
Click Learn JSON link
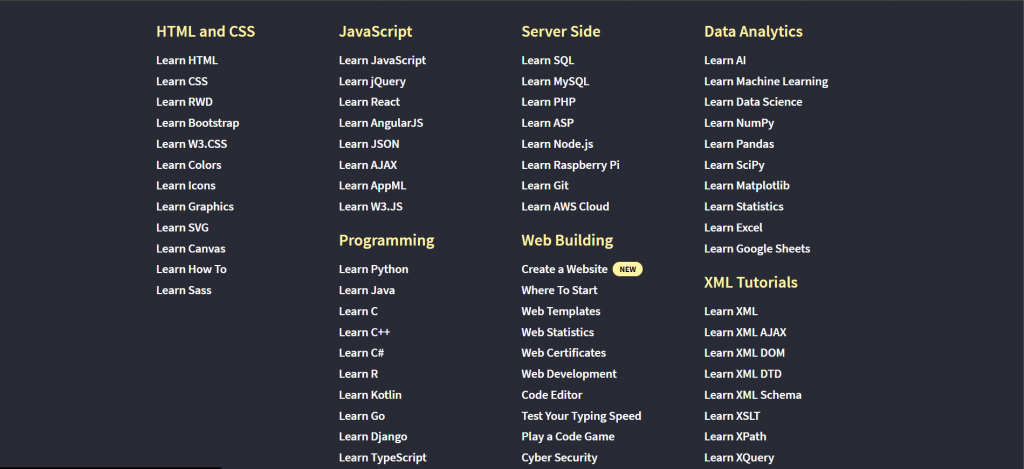point(369,144)
